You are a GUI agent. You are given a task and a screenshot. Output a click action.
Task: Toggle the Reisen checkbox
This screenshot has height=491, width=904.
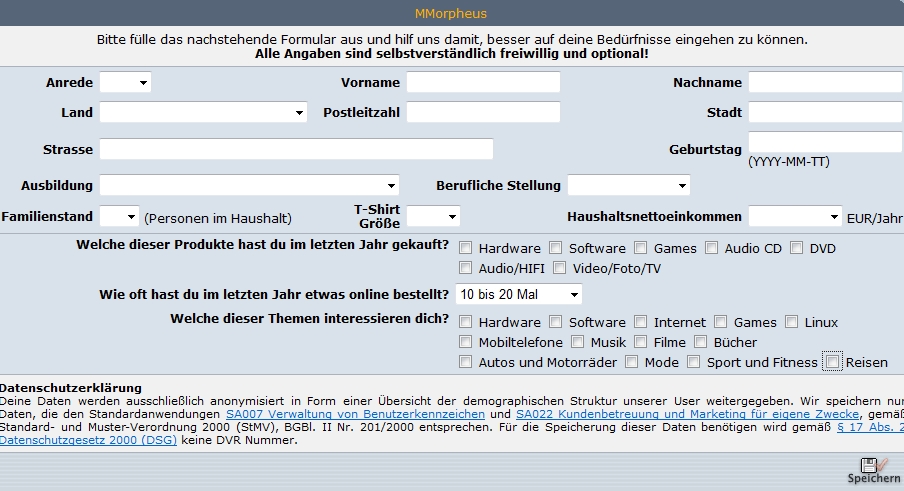(832, 362)
